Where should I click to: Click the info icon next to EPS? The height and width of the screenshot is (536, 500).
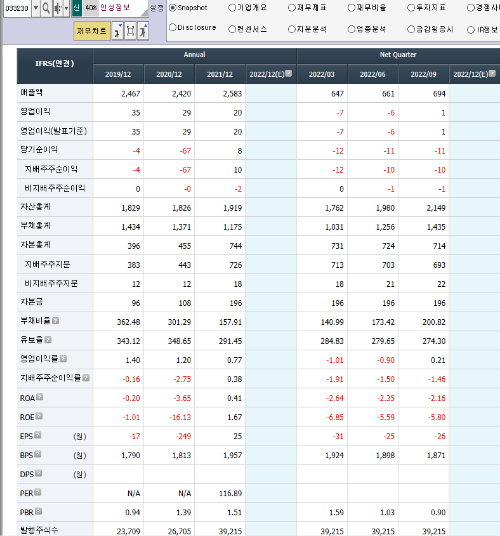(x=38, y=435)
